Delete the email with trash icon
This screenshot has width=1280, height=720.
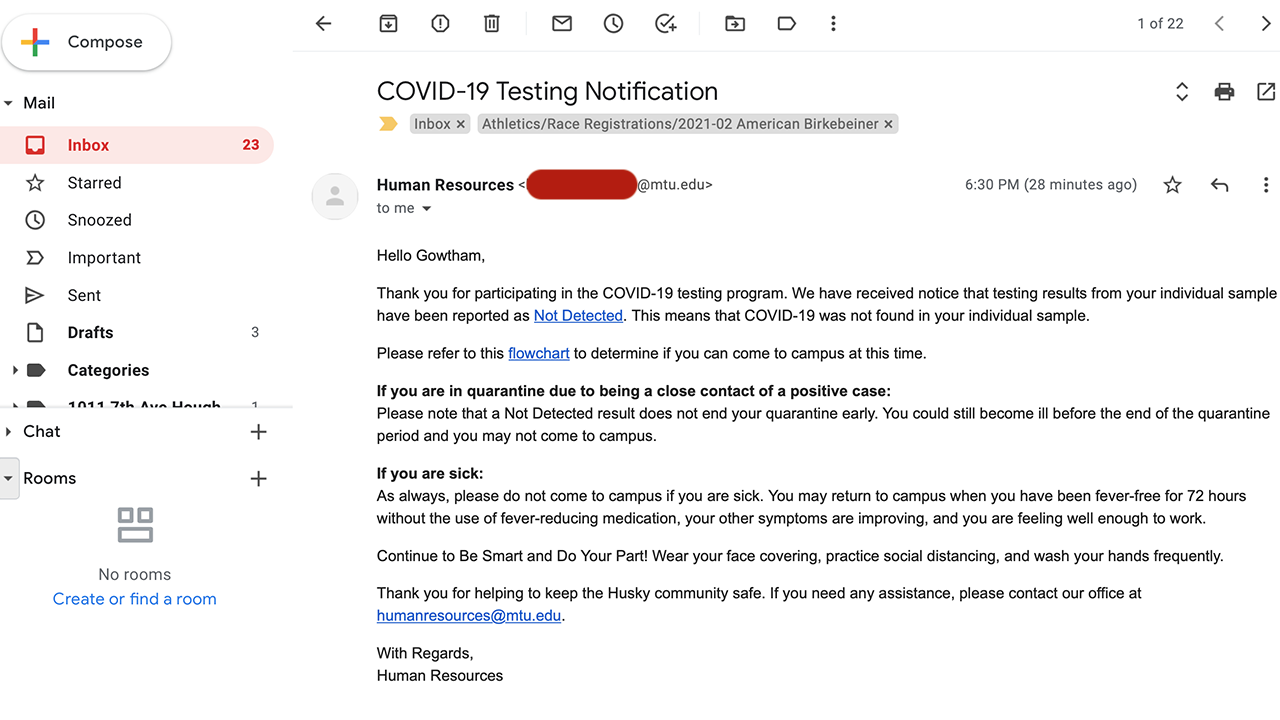pos(492,24)
